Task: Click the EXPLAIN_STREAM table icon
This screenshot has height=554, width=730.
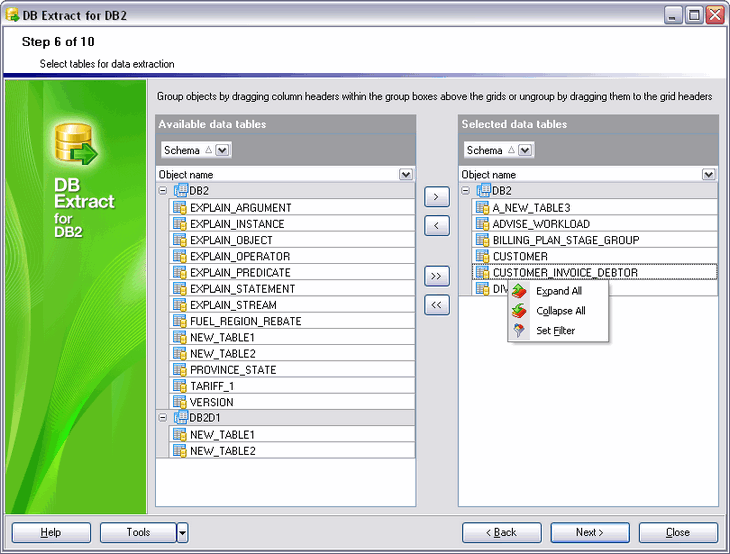Action: click(180, 305)
